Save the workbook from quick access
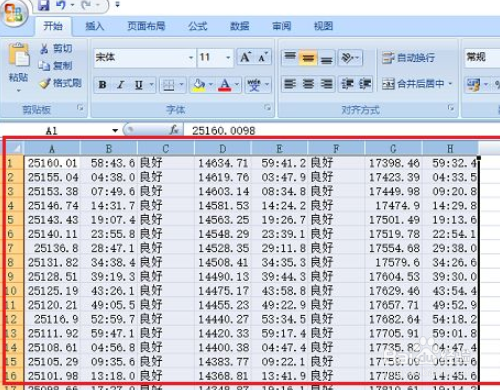The width and height of the screenshot is (500, 390). click(x=43, y=5)
